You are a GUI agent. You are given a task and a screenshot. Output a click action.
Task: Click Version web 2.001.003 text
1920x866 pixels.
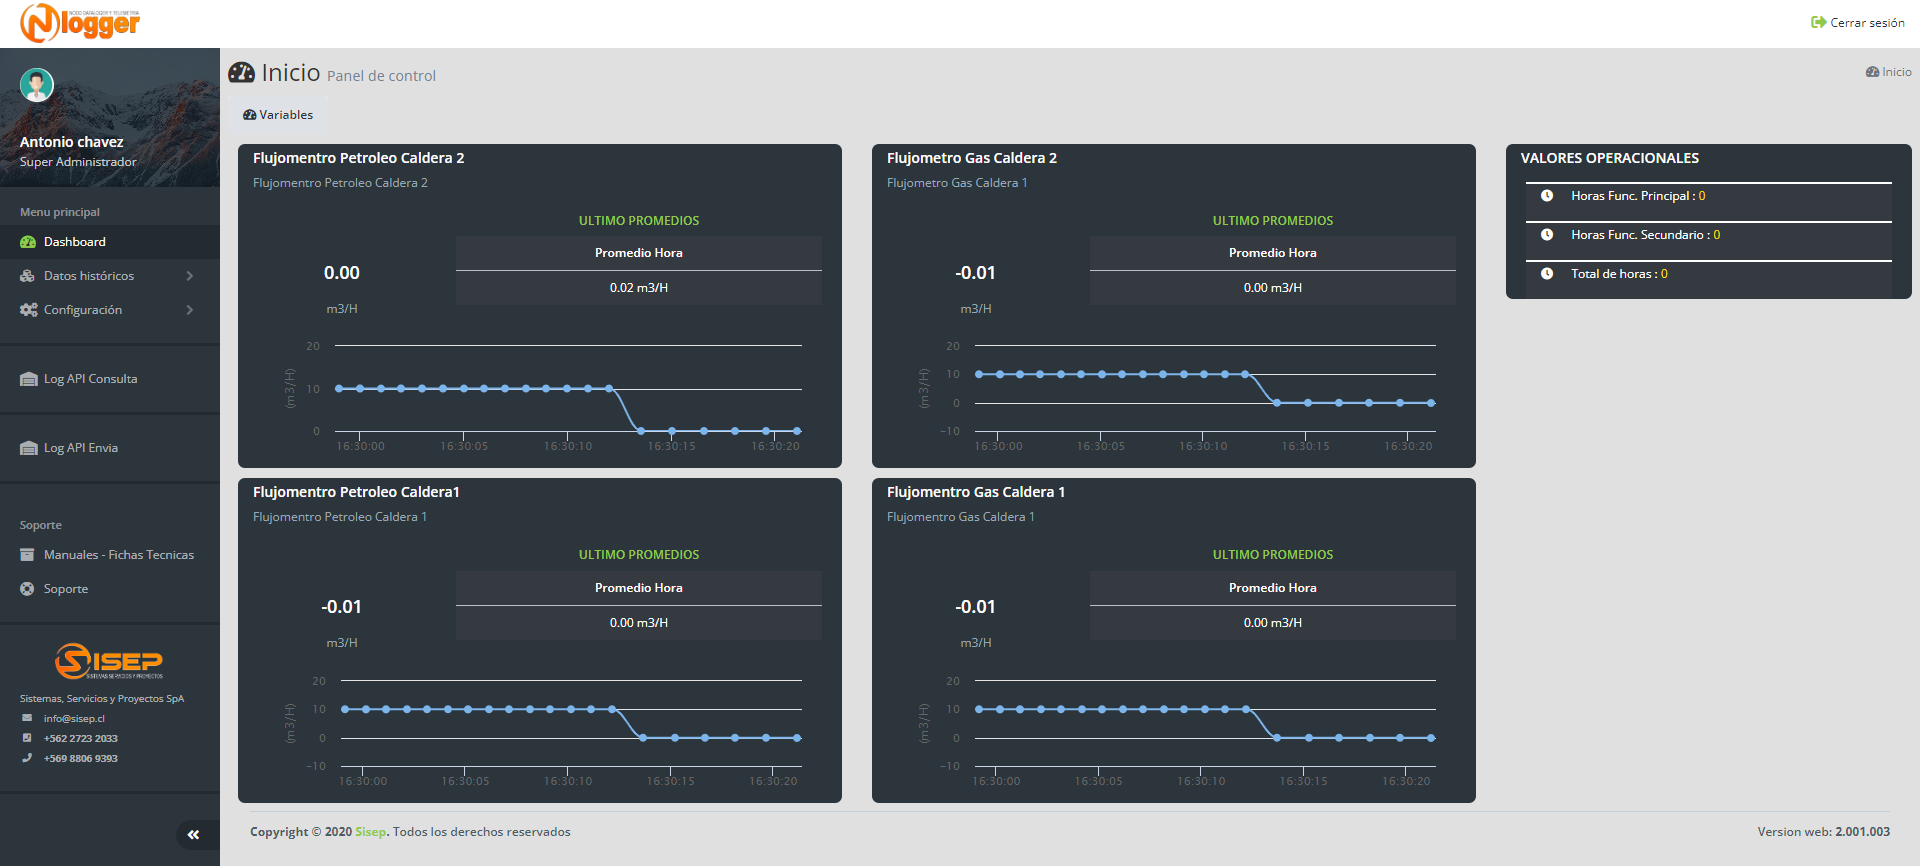click(x=1823, y=832)
